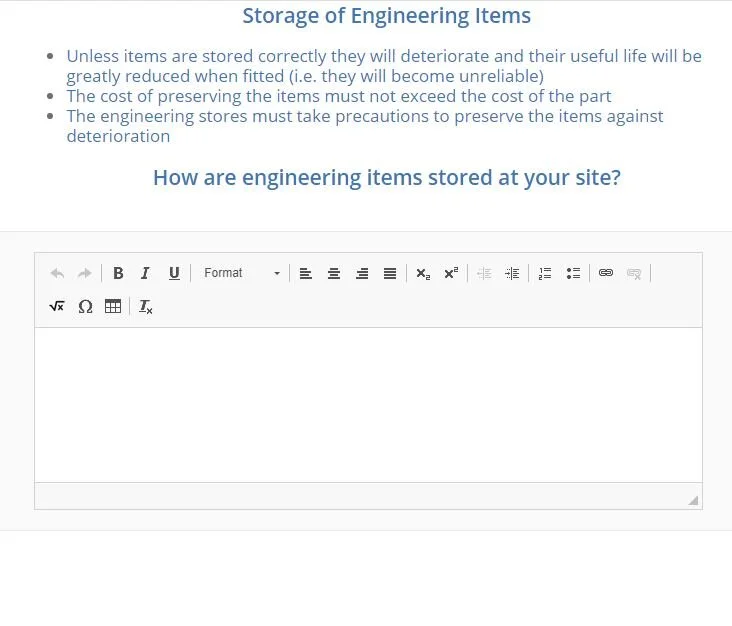Align text left
Image resolution: width=732 pixels, height=626 pixels.
(306, 273)
